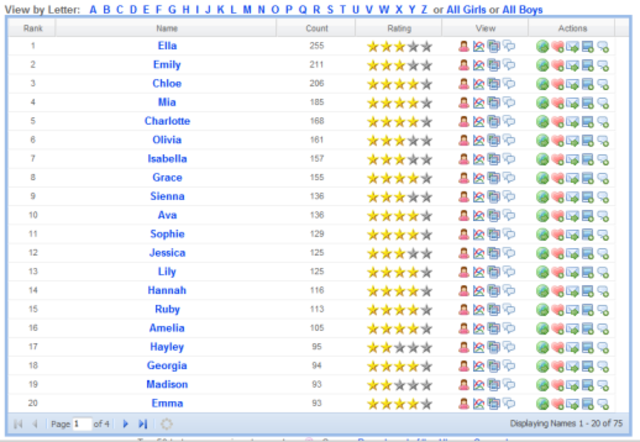Email the name Isabella using envelope icon
This screenshot has width=640, height=442.
click(x=573, y=159)
